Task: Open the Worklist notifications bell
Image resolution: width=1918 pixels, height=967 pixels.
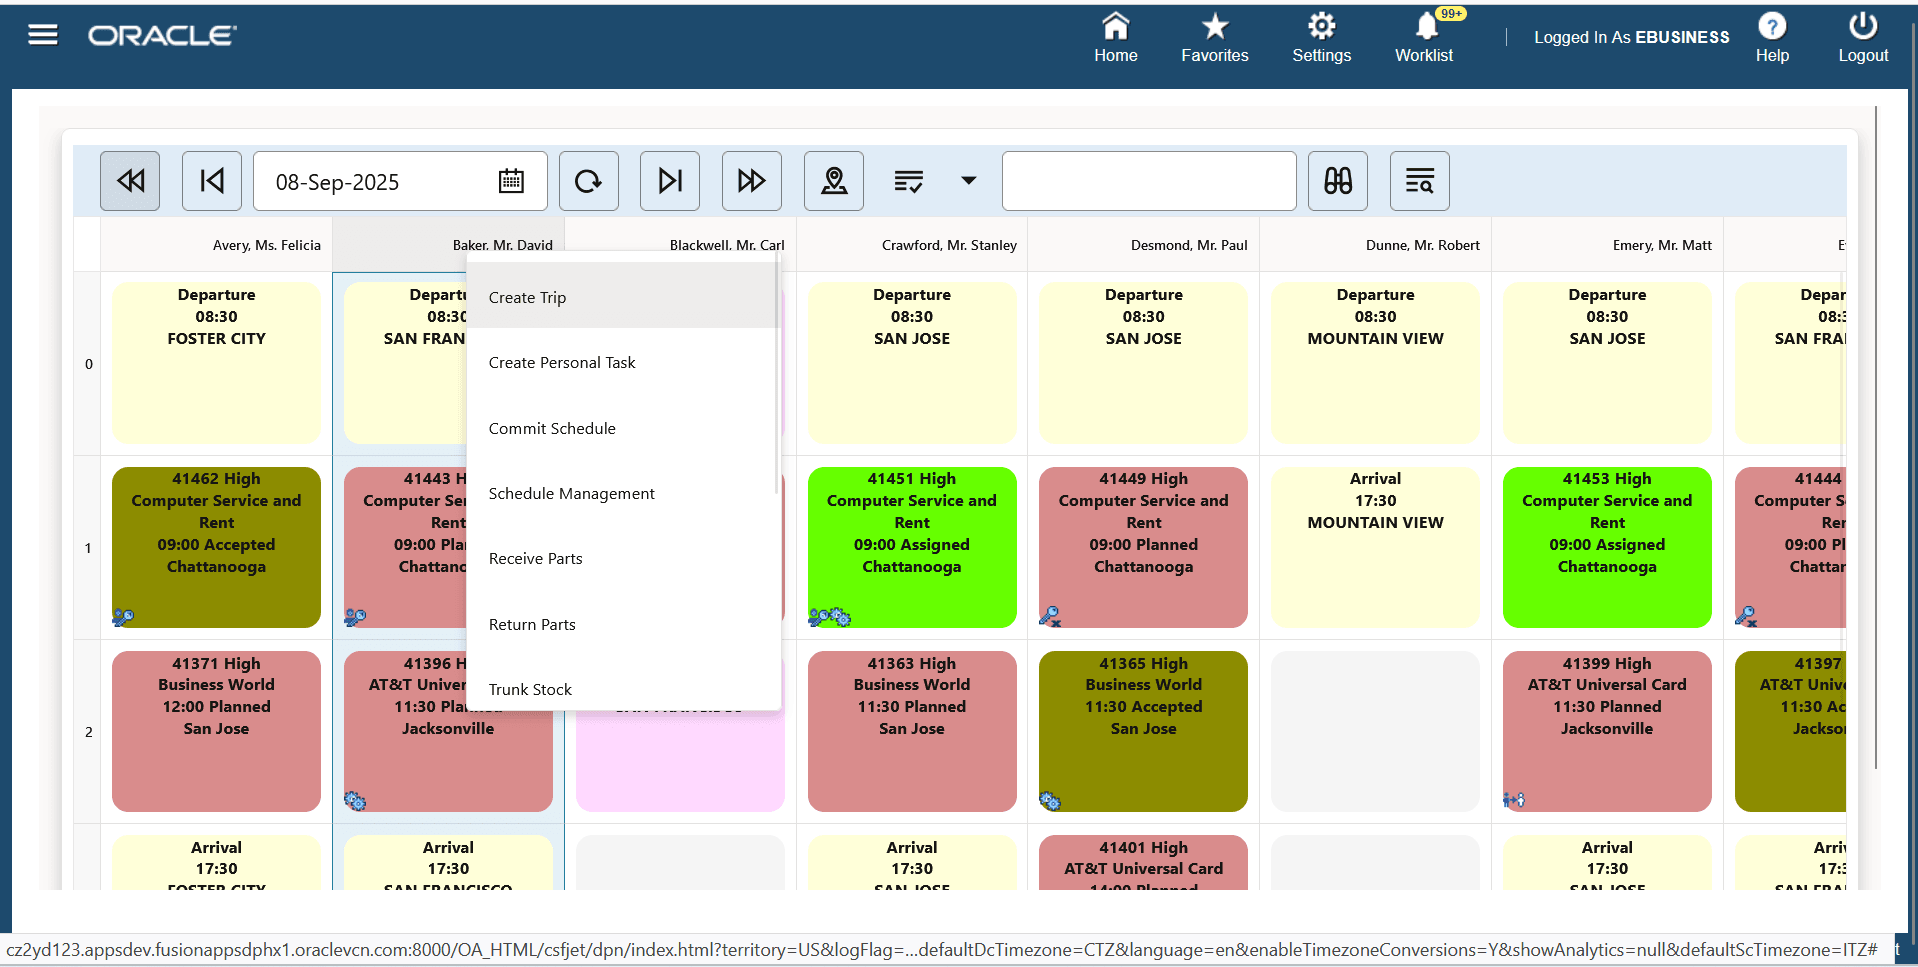Action: (1423, 38)
